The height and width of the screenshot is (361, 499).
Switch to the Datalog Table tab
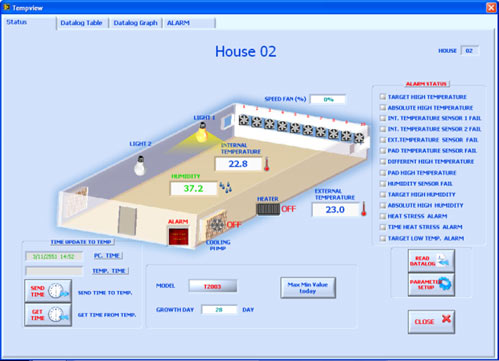tap(82, 23)
